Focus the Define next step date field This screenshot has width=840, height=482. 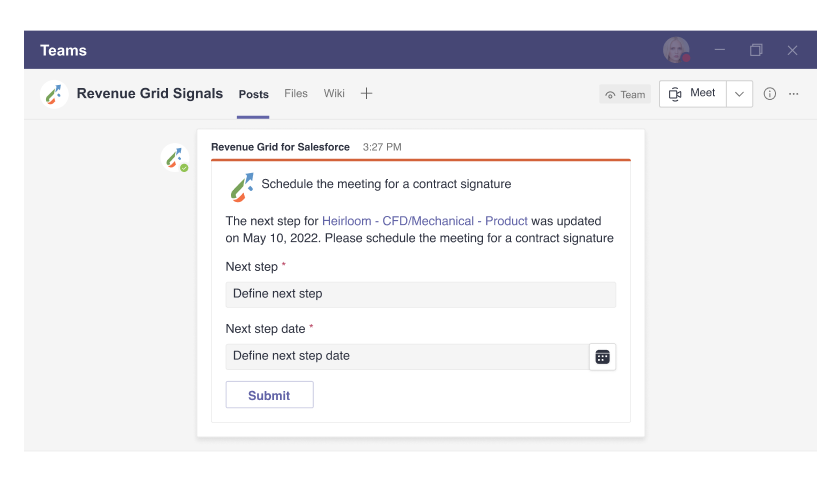tap(407, 356)
